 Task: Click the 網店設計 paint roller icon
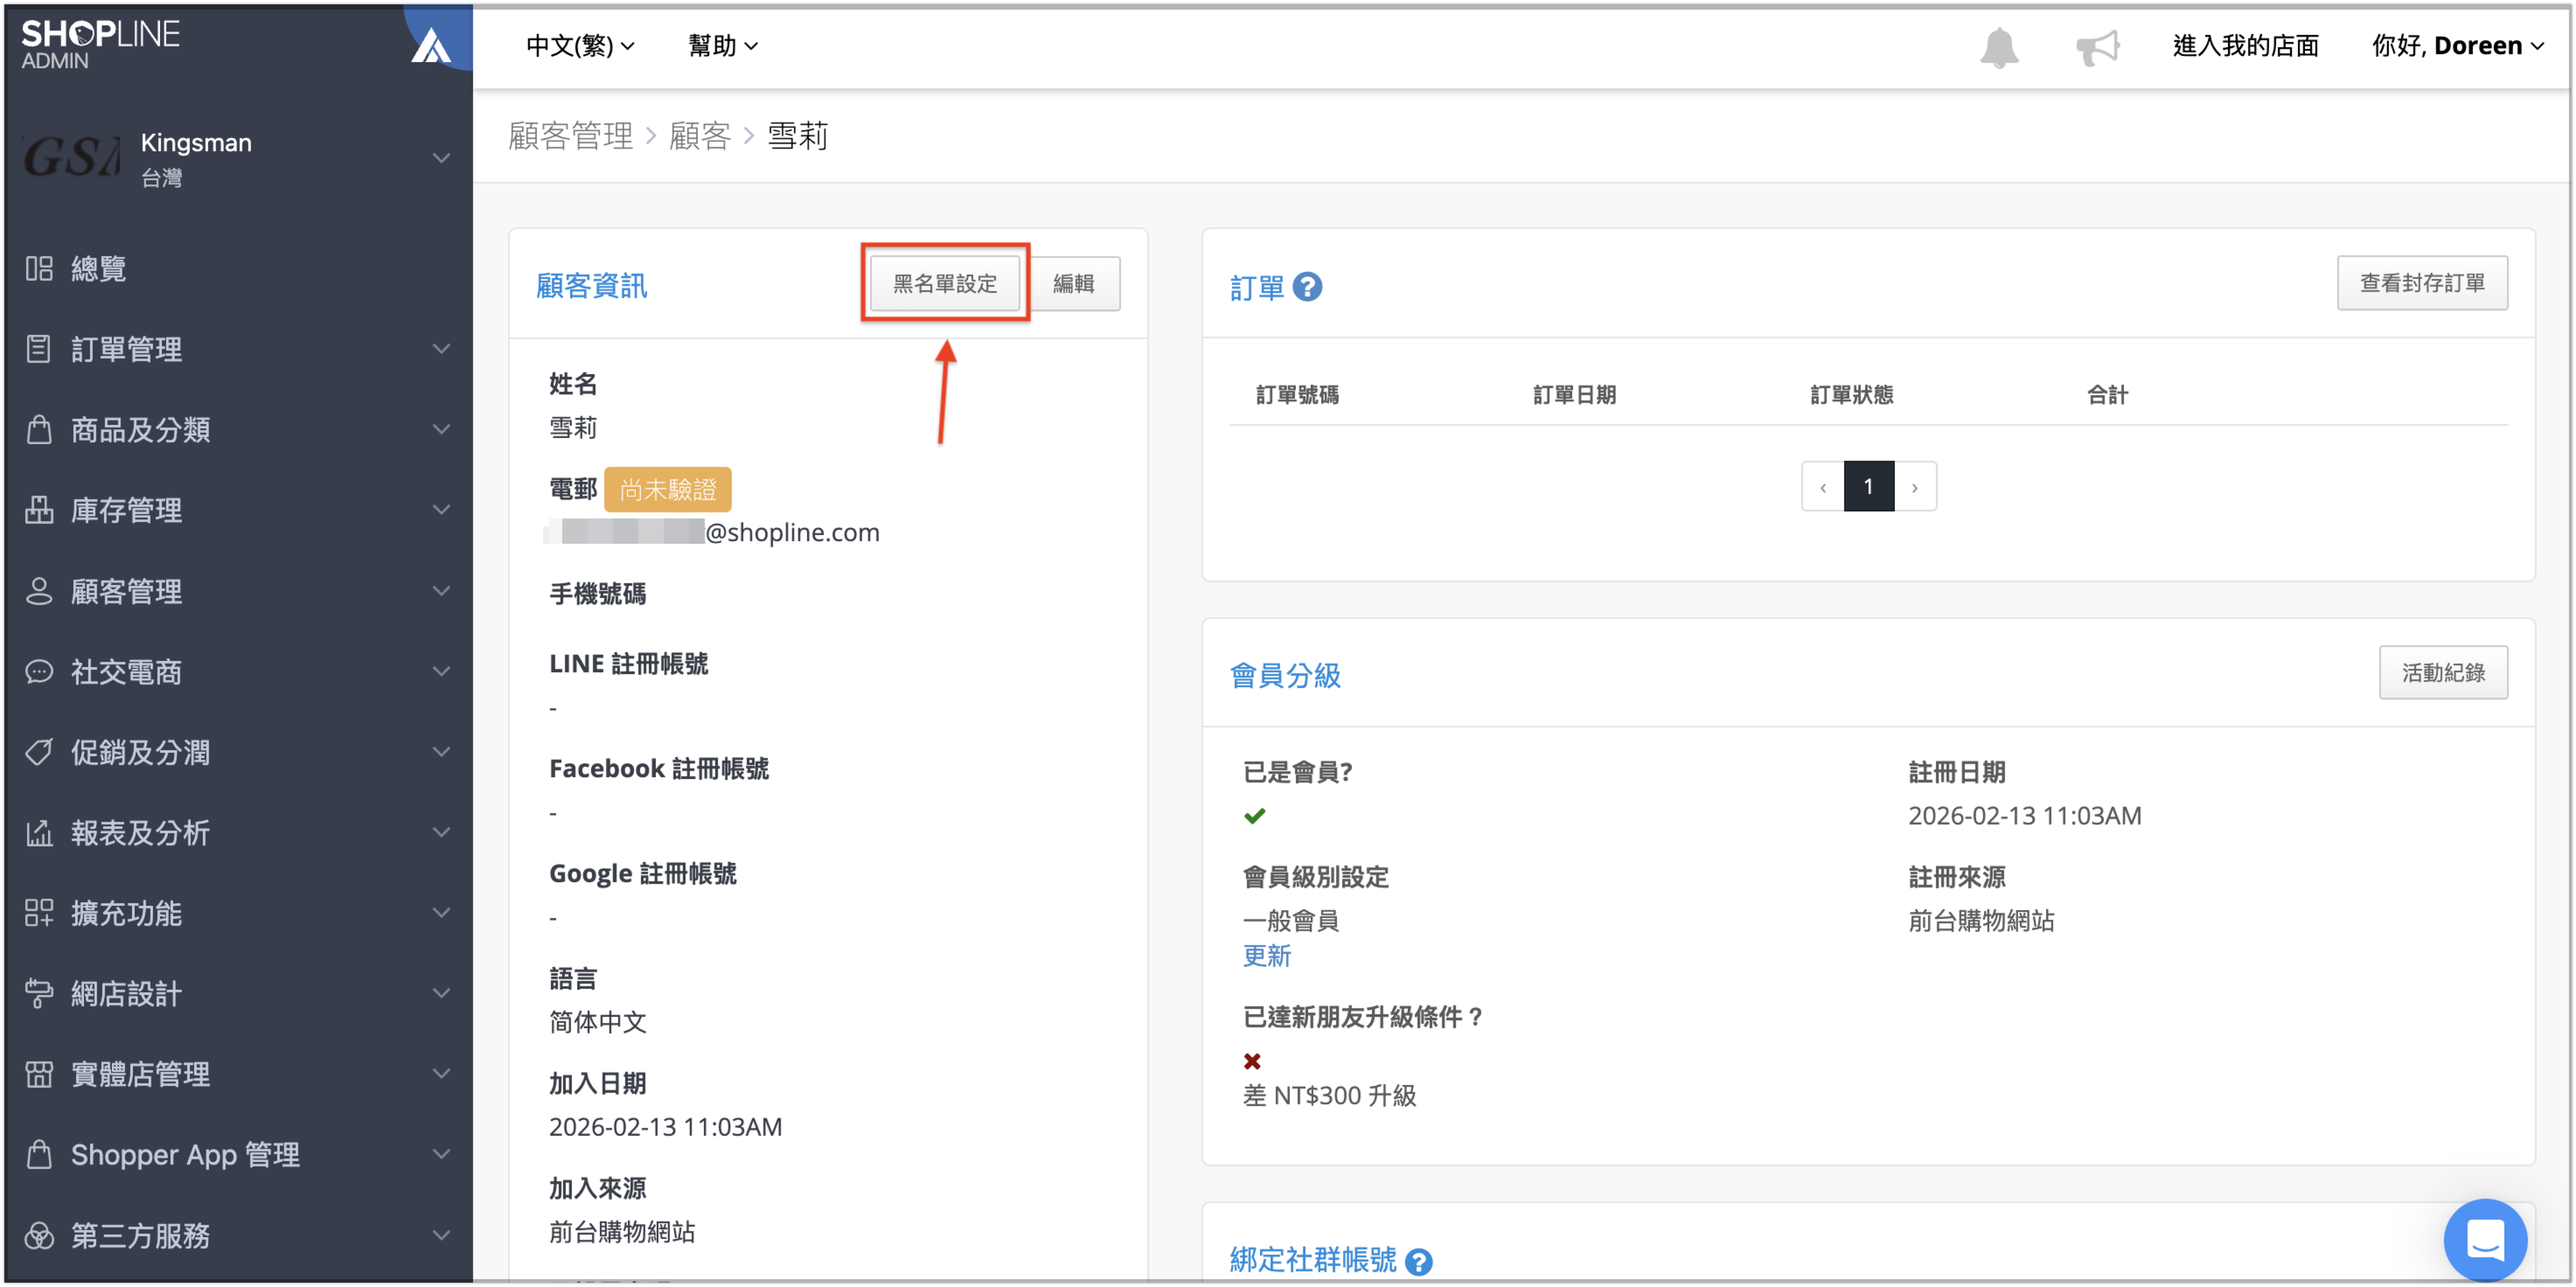pos(39,993)
